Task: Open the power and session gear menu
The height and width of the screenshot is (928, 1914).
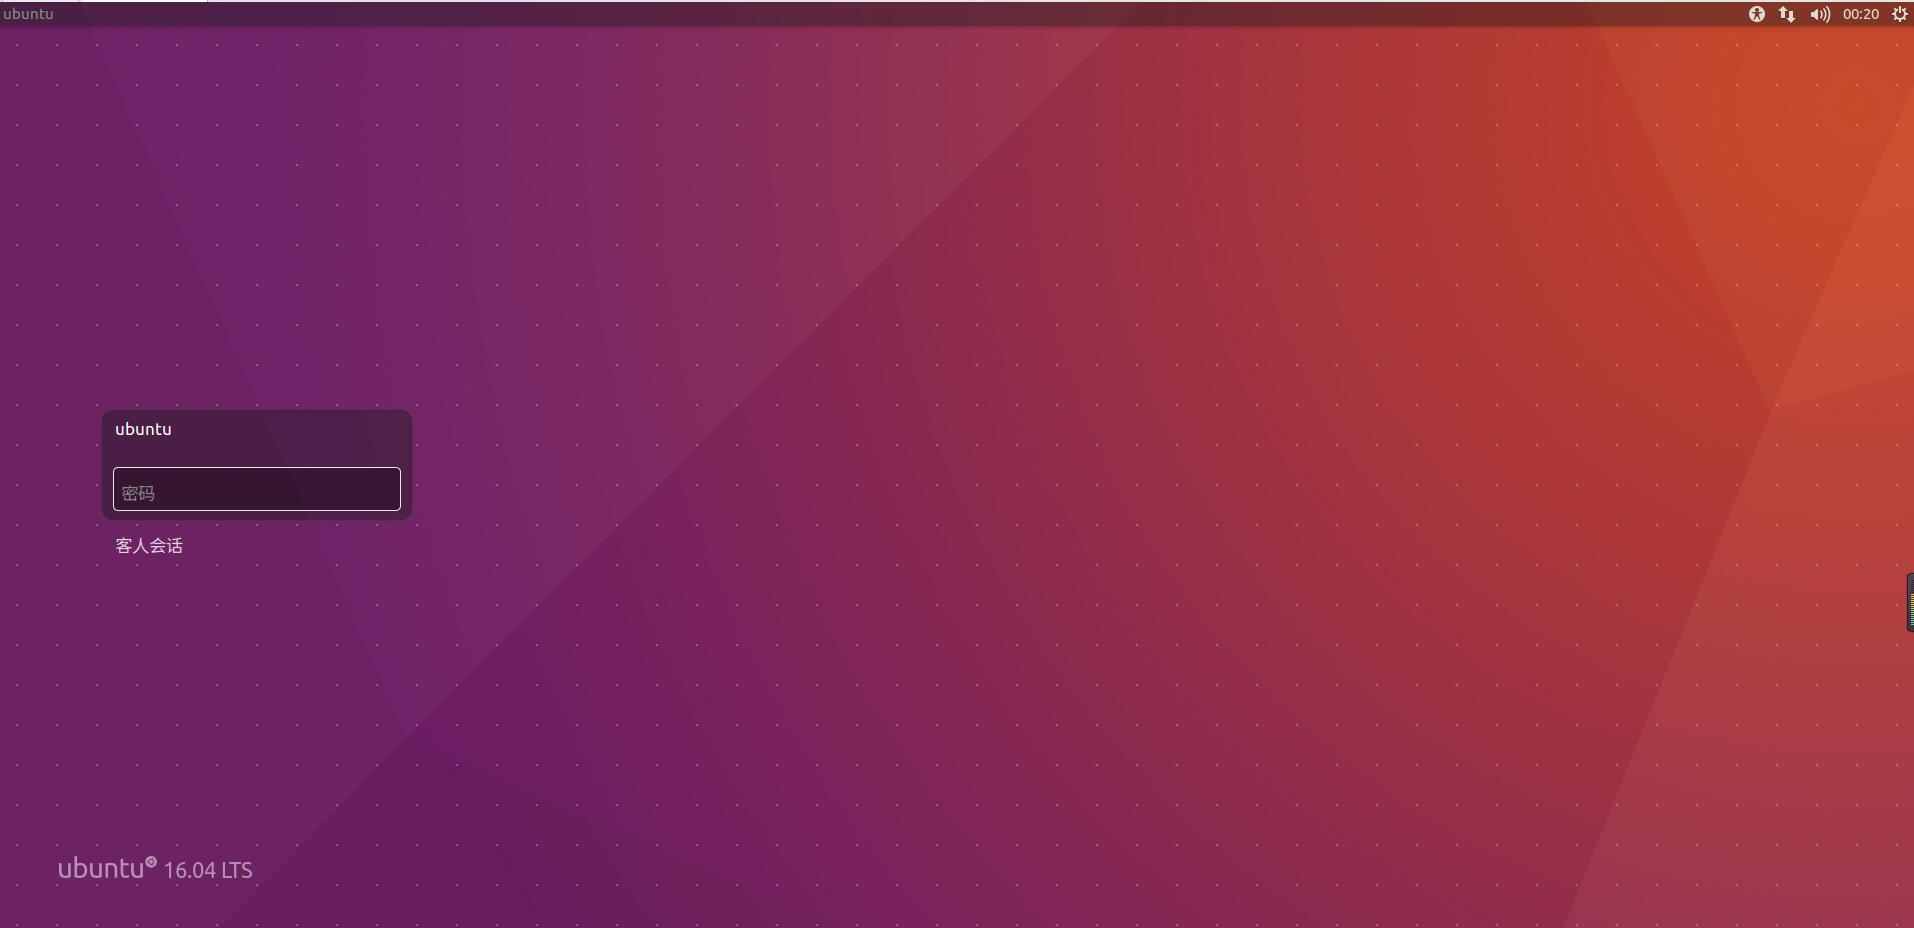Action: 1900,14
